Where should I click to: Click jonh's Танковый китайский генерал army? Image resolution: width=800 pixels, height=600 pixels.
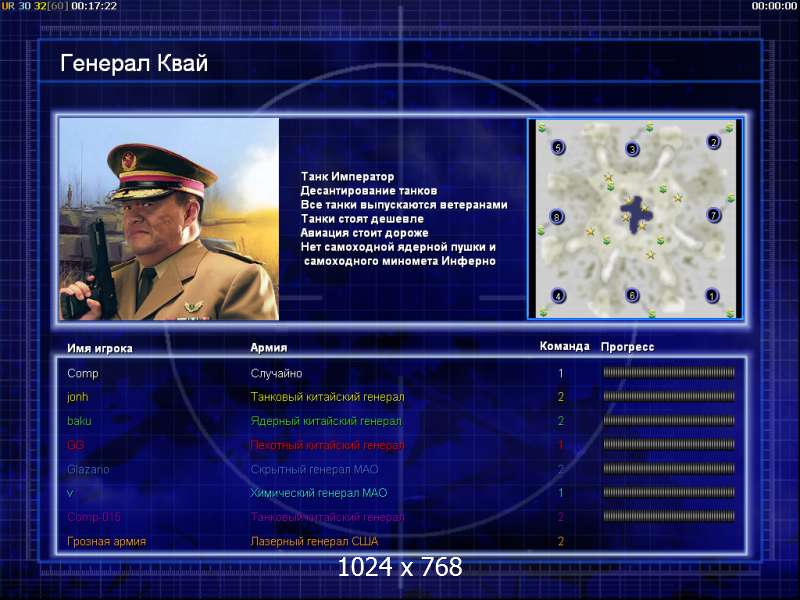[328, 397]
